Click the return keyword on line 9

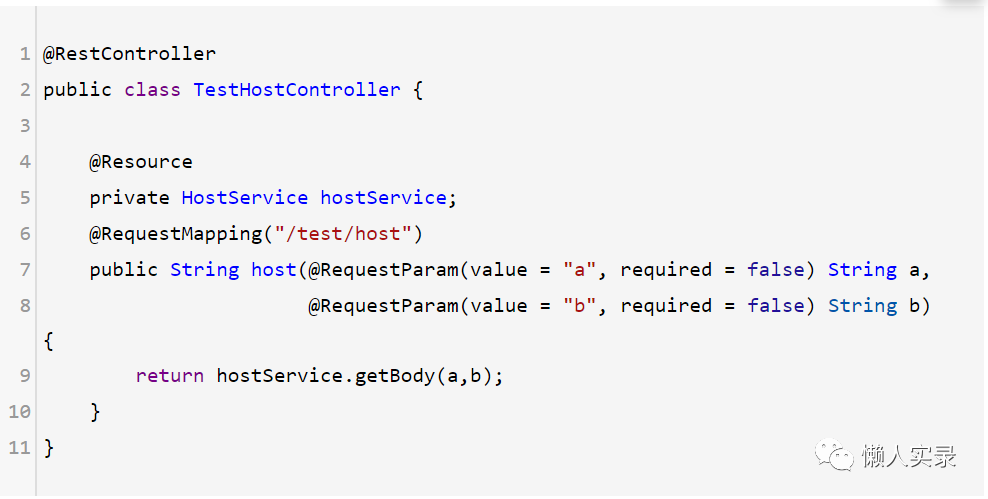[169, 376]
